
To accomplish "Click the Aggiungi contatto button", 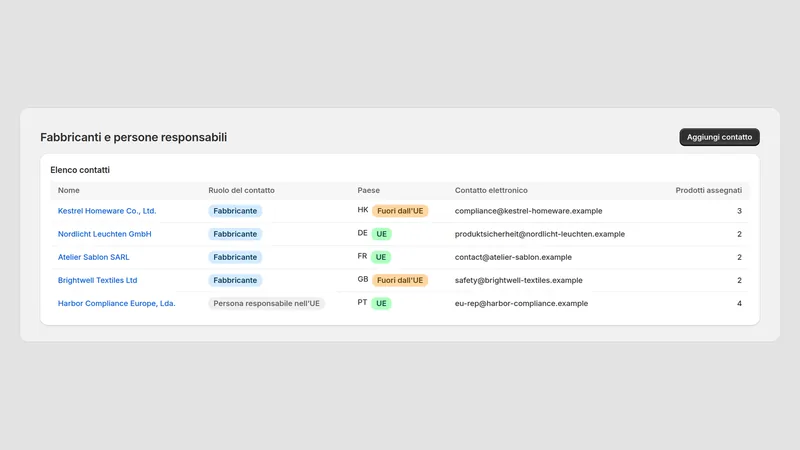I will 719,137.
